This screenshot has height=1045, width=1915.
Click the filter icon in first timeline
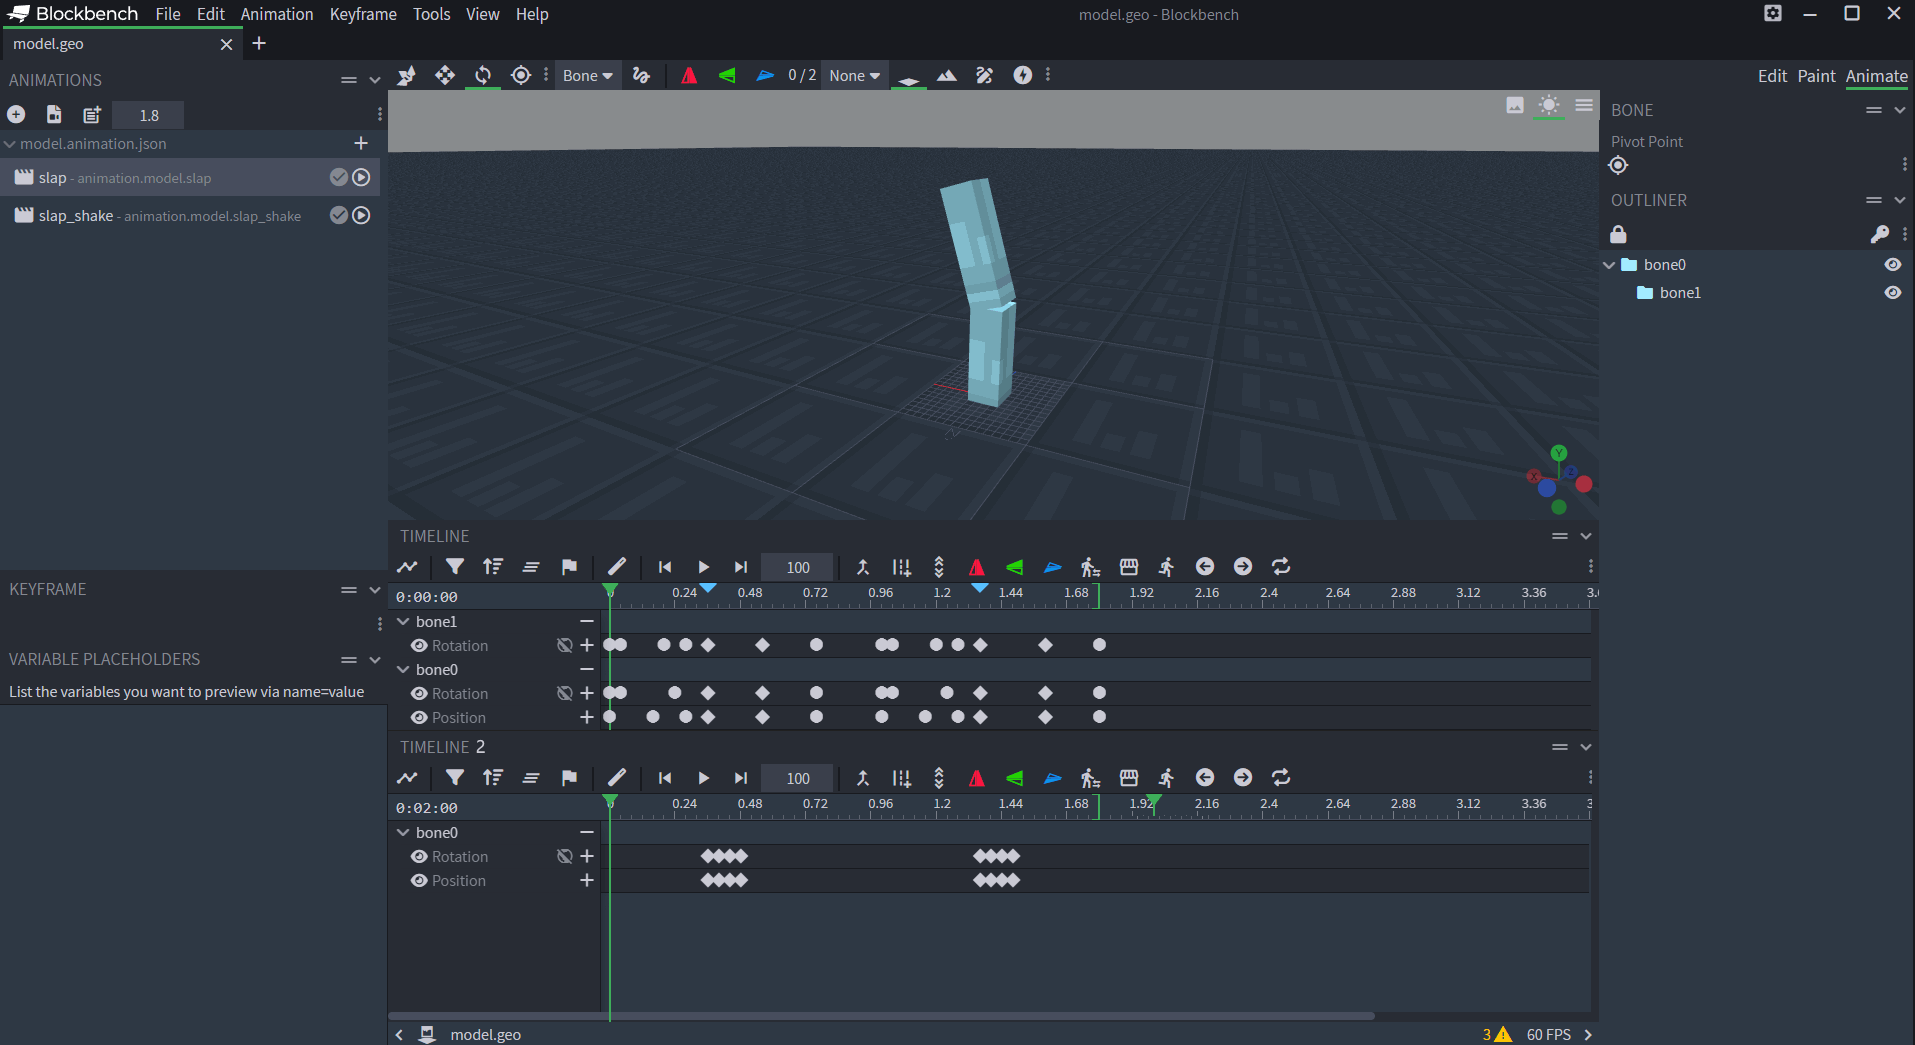click(454, 567)
